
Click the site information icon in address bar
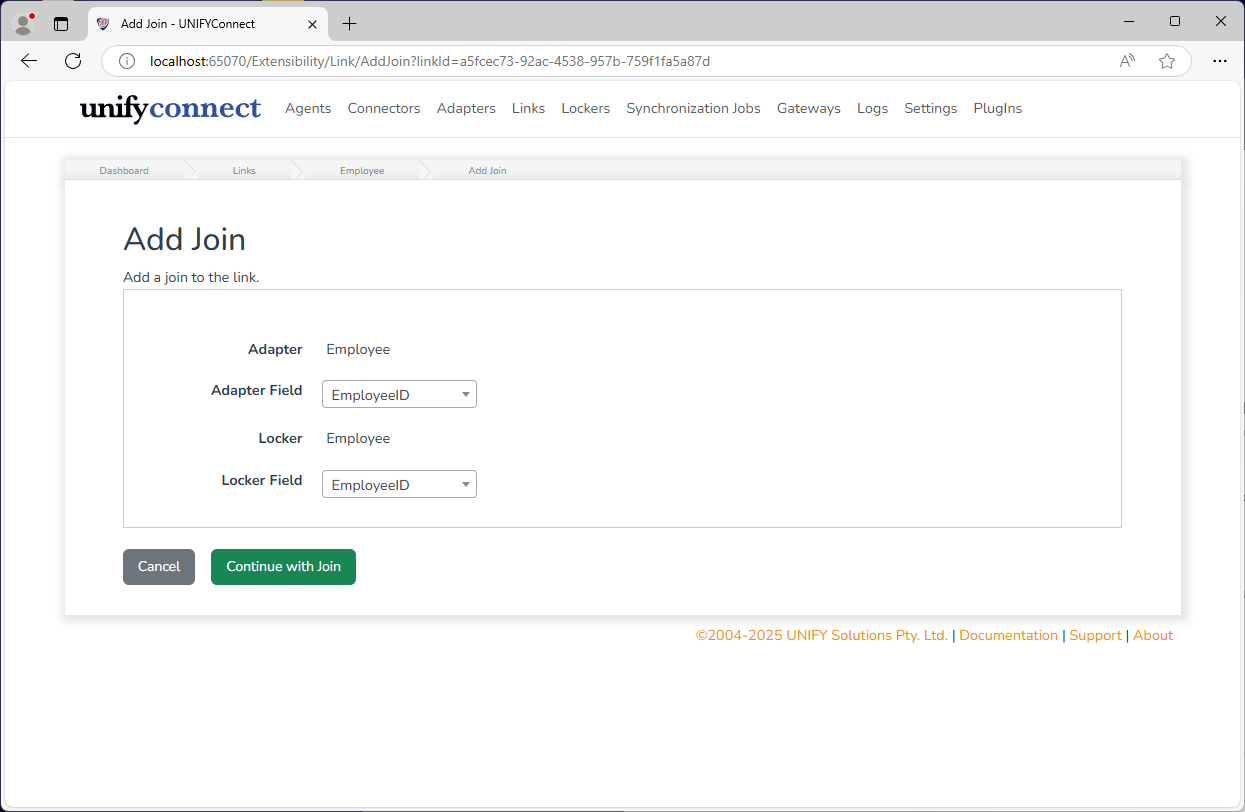pos(127,61)
